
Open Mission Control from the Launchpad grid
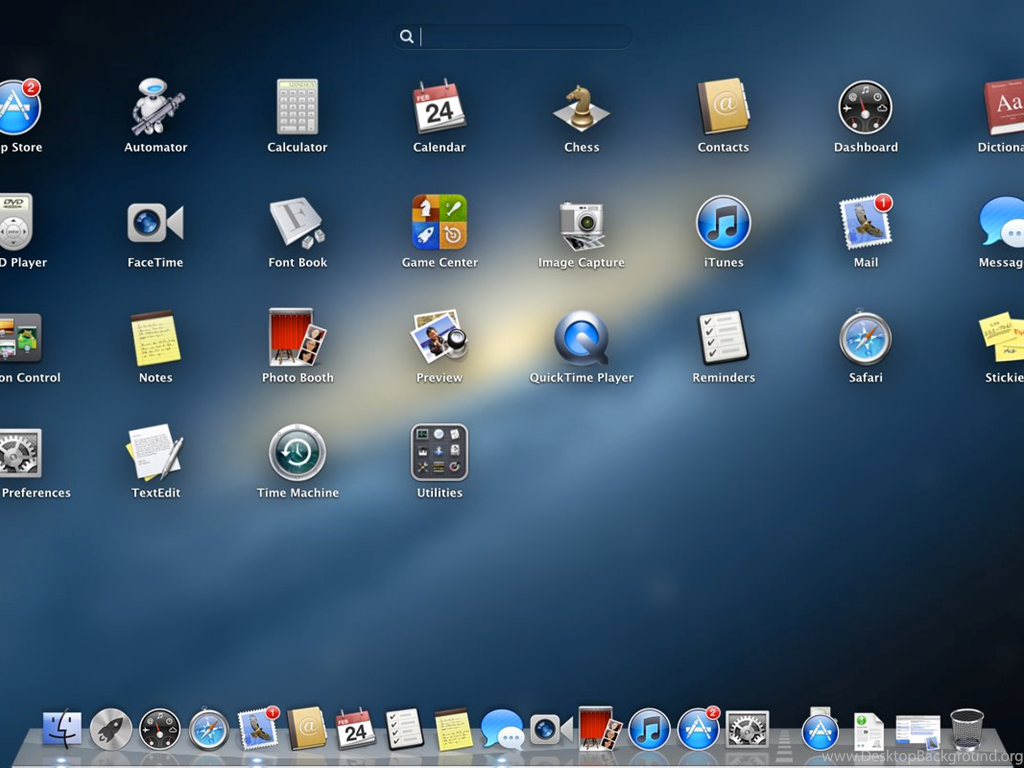click(x=20, y=338)
